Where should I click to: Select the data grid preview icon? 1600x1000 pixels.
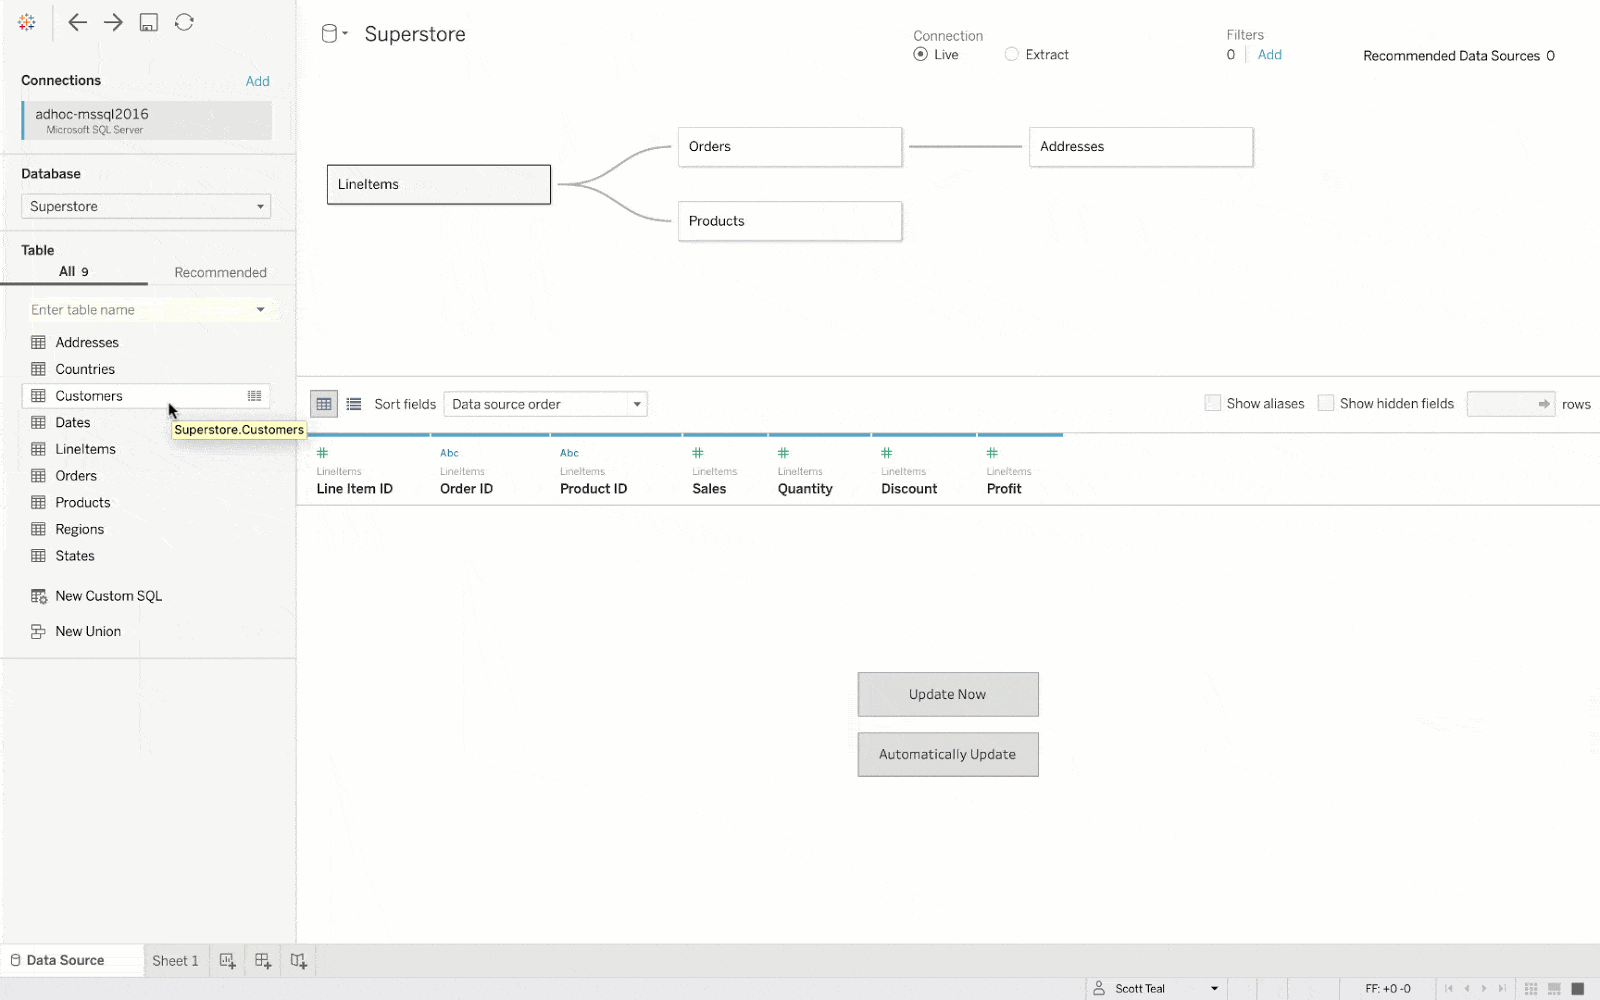324,404
